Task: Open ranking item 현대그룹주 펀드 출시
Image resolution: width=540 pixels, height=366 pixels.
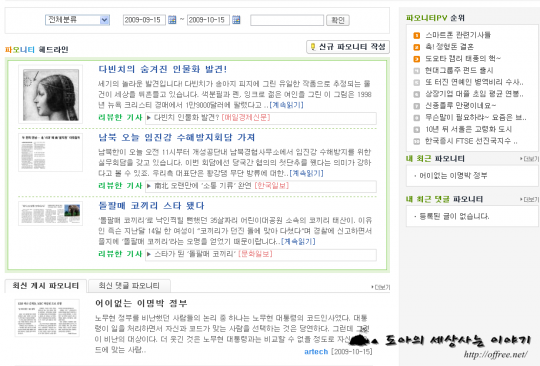Action: point(459,71)
